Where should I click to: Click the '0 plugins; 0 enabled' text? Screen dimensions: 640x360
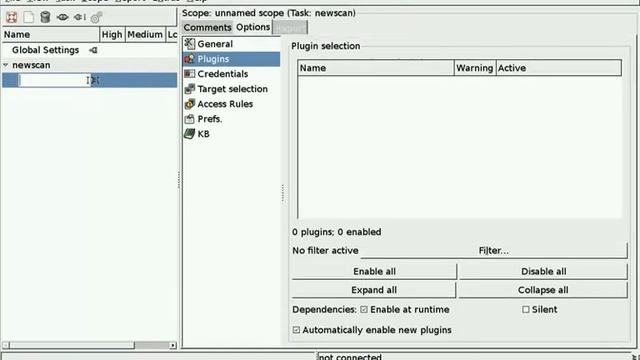337,232
